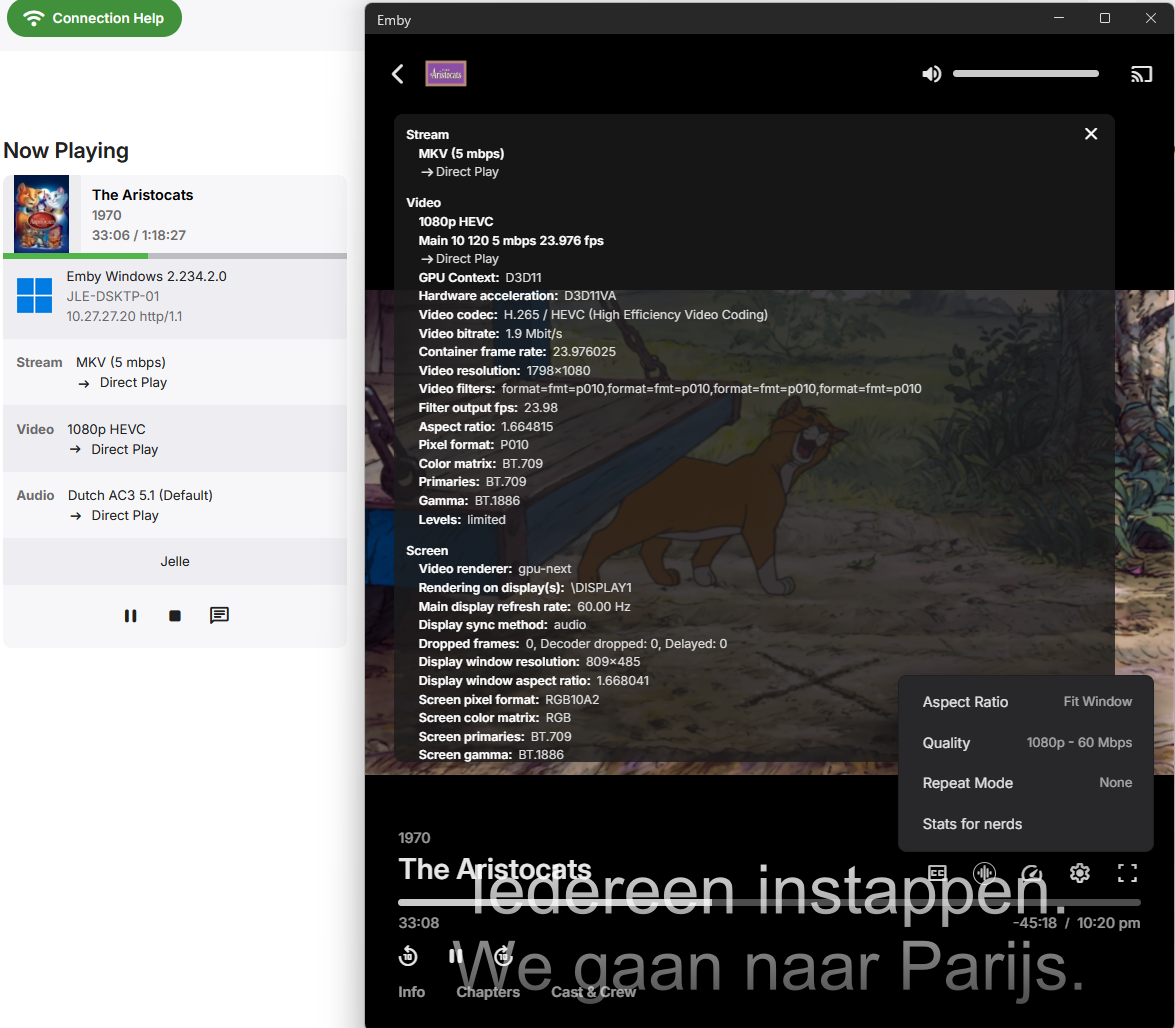
Task: Click the dashboard Stream MKV (5 mbps) text
Action: click(x=121, y=362)
